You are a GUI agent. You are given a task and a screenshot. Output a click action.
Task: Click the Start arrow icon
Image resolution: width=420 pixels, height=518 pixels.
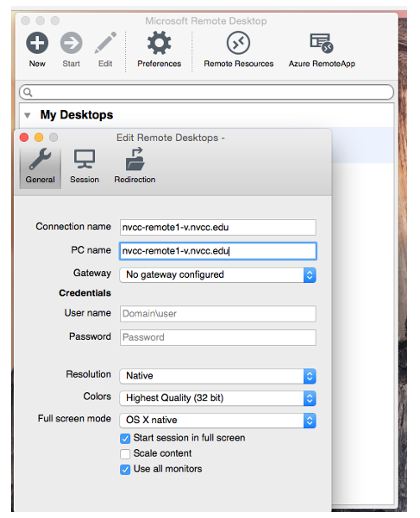[71, 43]
